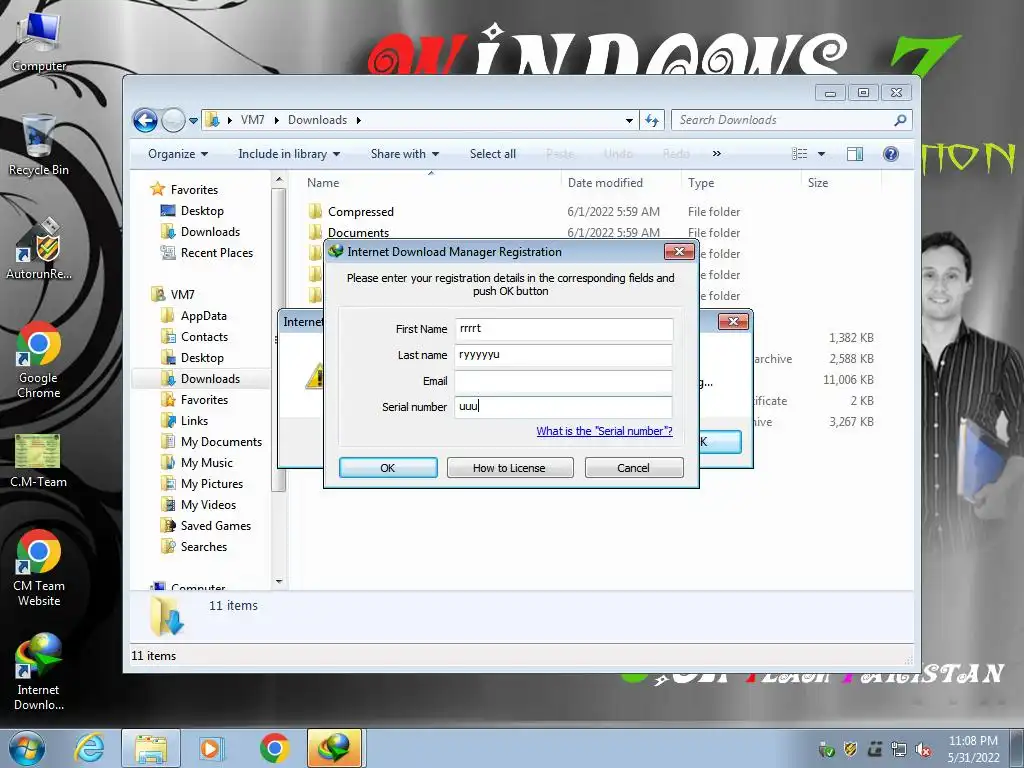The height and width of the screenshot is (768, 1024).
Task: Close the background Internet dialog window
Action: click(x=733, y=321)
